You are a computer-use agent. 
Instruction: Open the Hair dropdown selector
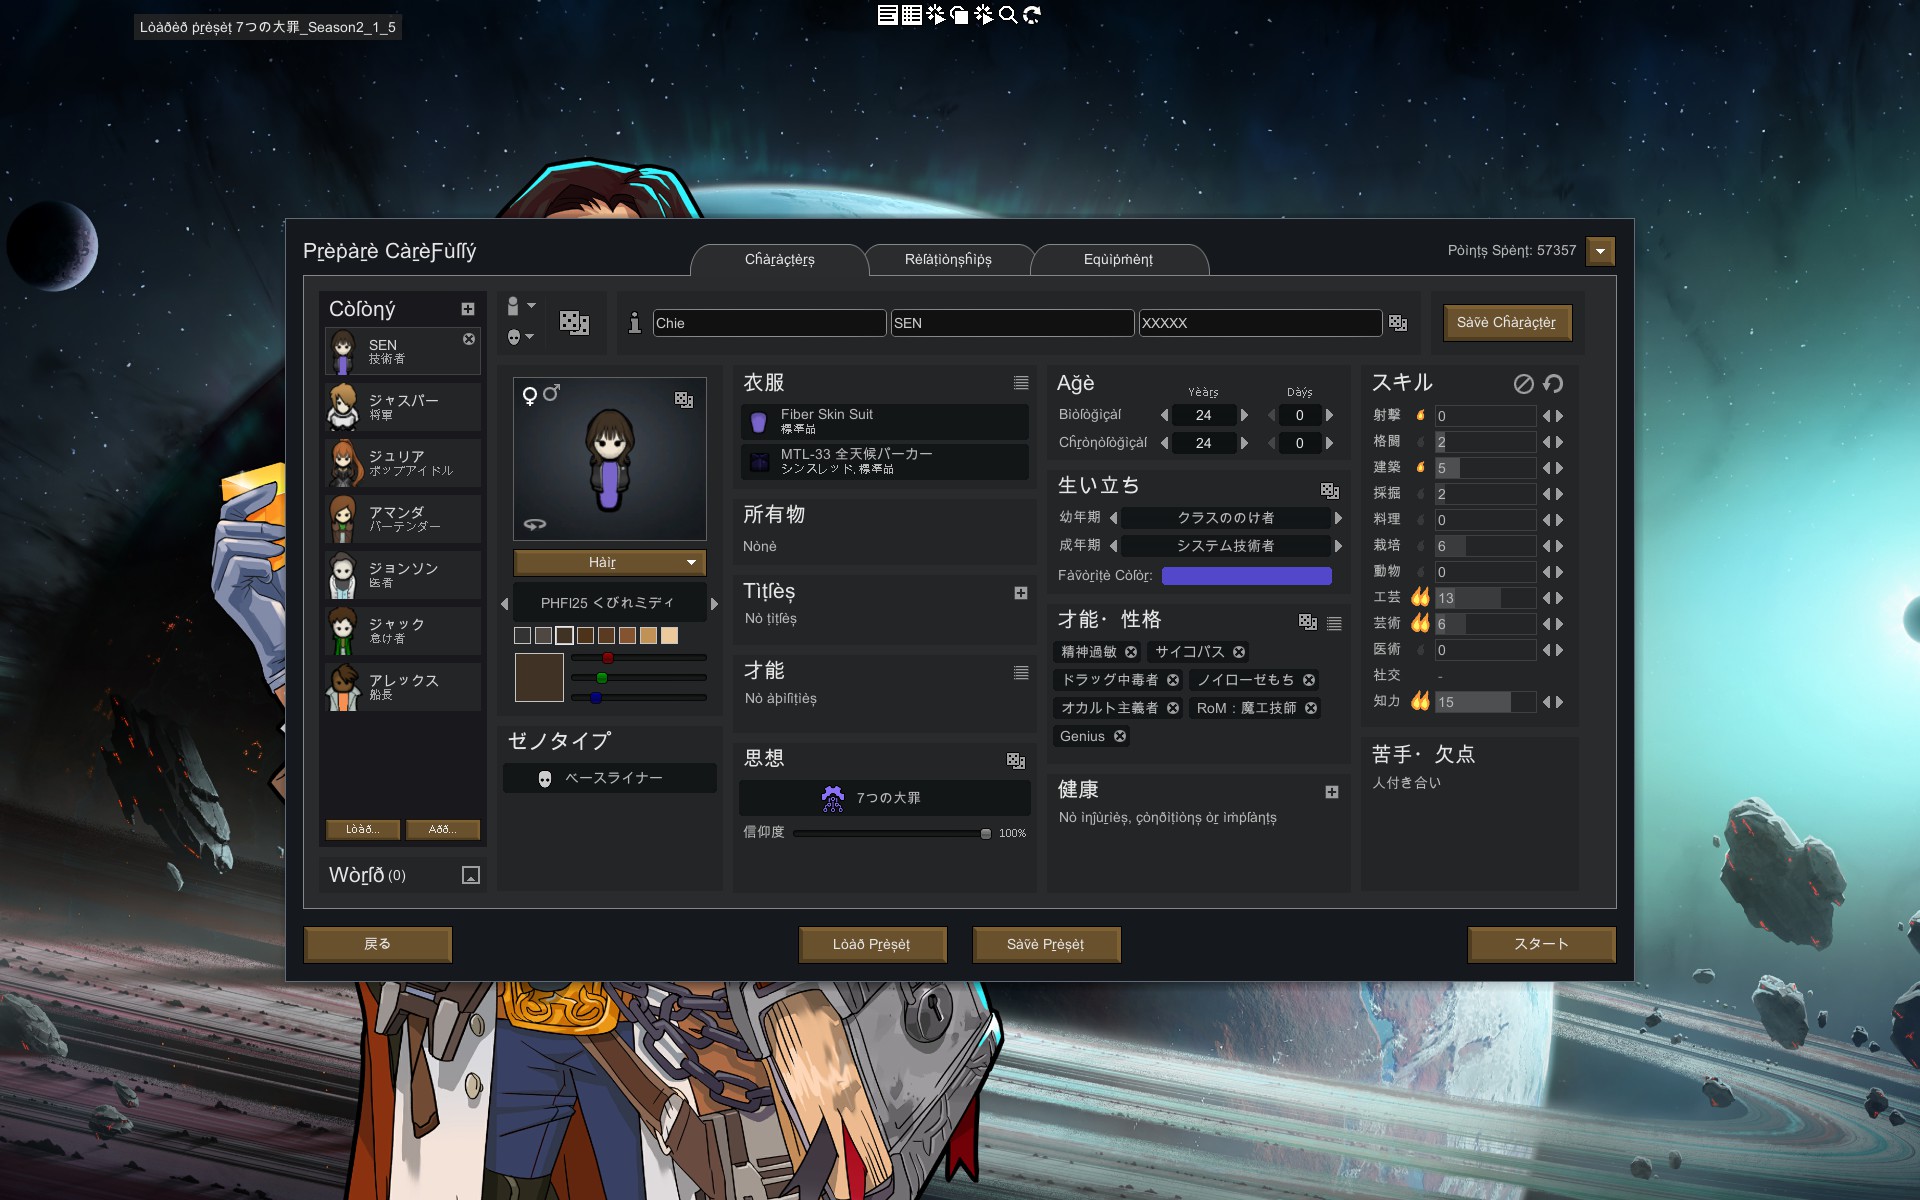point(609,562)
